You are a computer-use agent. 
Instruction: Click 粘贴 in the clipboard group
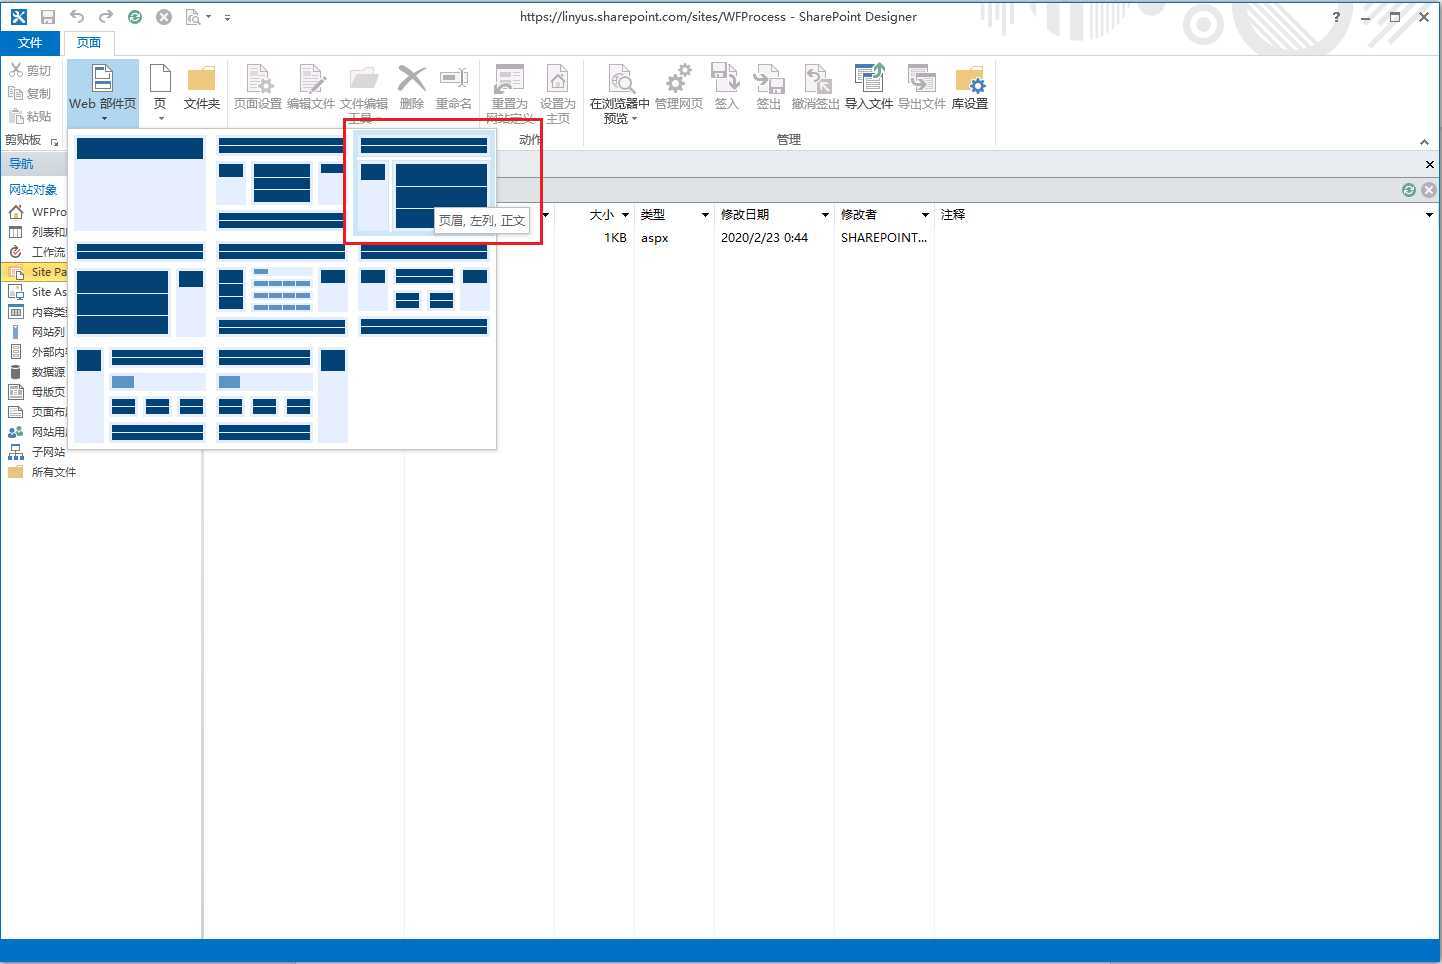(x=31, y=117)
